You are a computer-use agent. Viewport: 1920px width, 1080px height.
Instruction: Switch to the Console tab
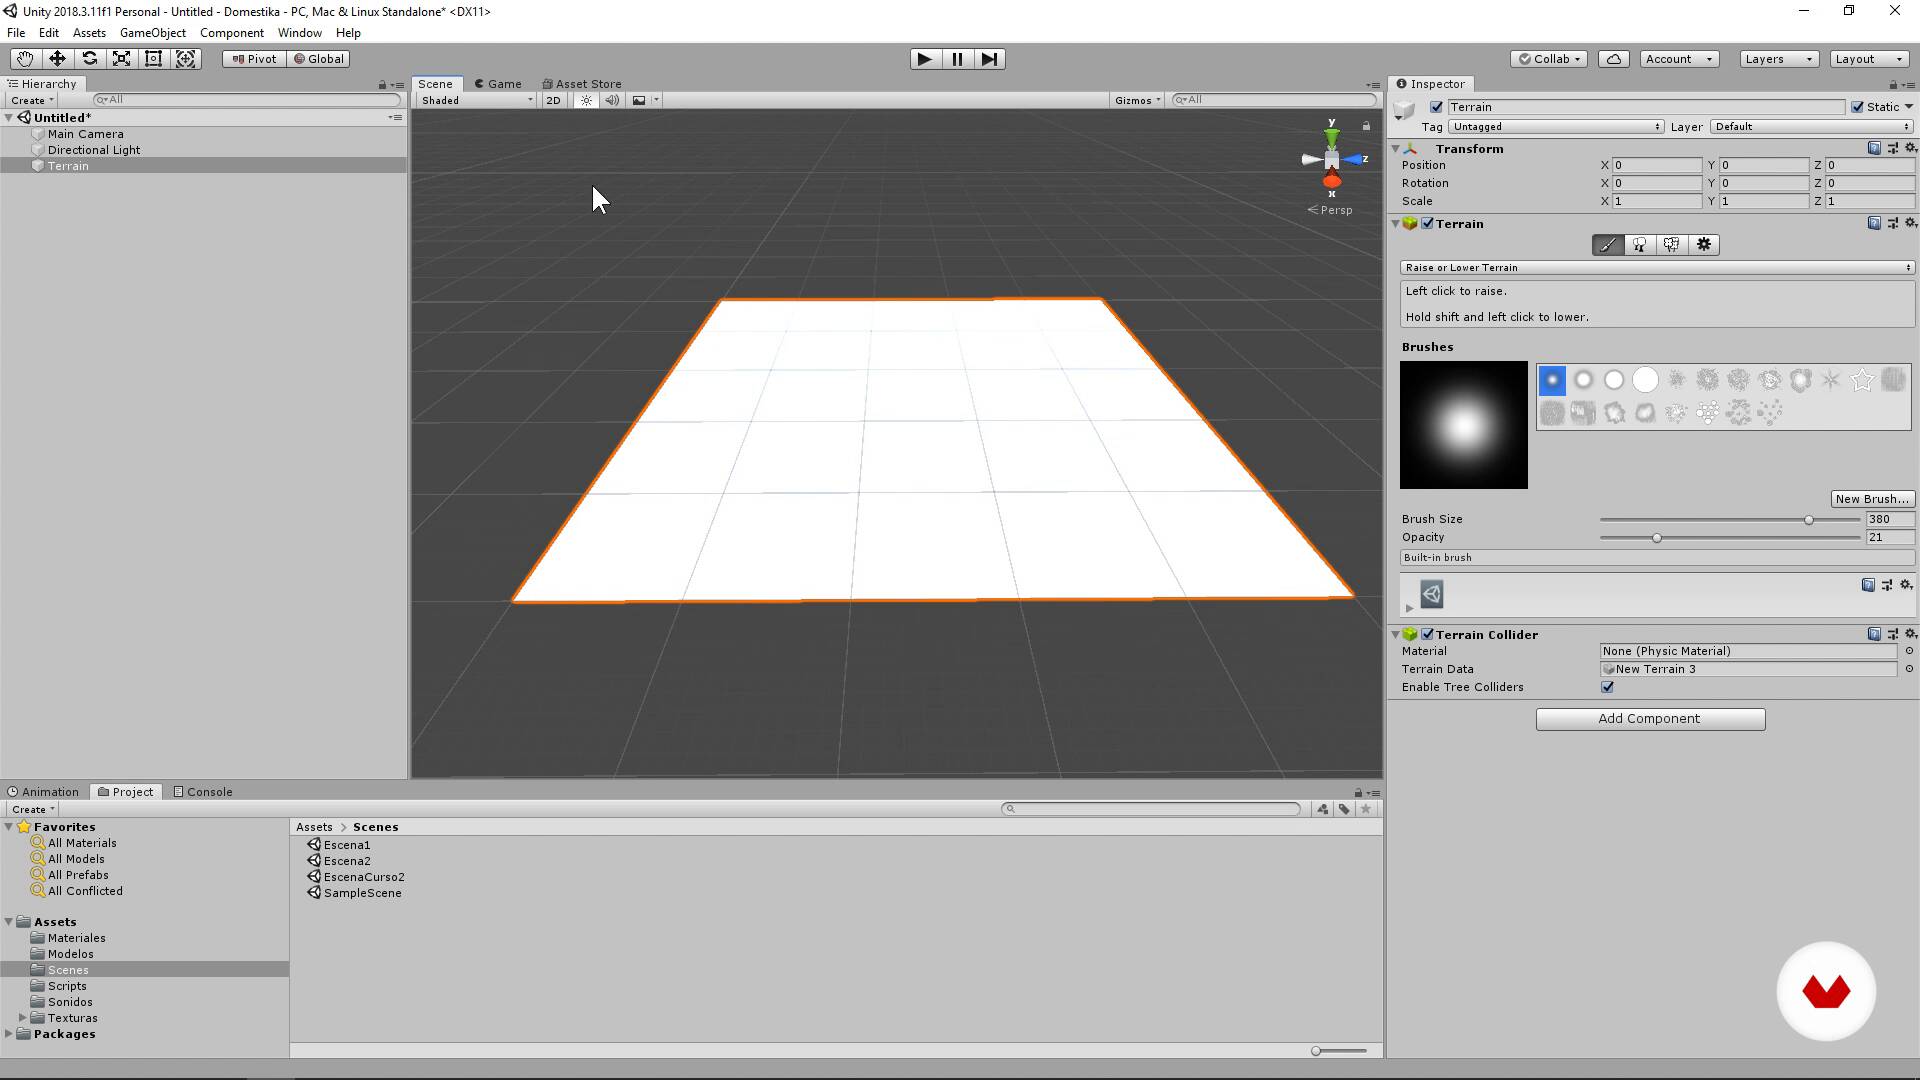click(203, 792)
